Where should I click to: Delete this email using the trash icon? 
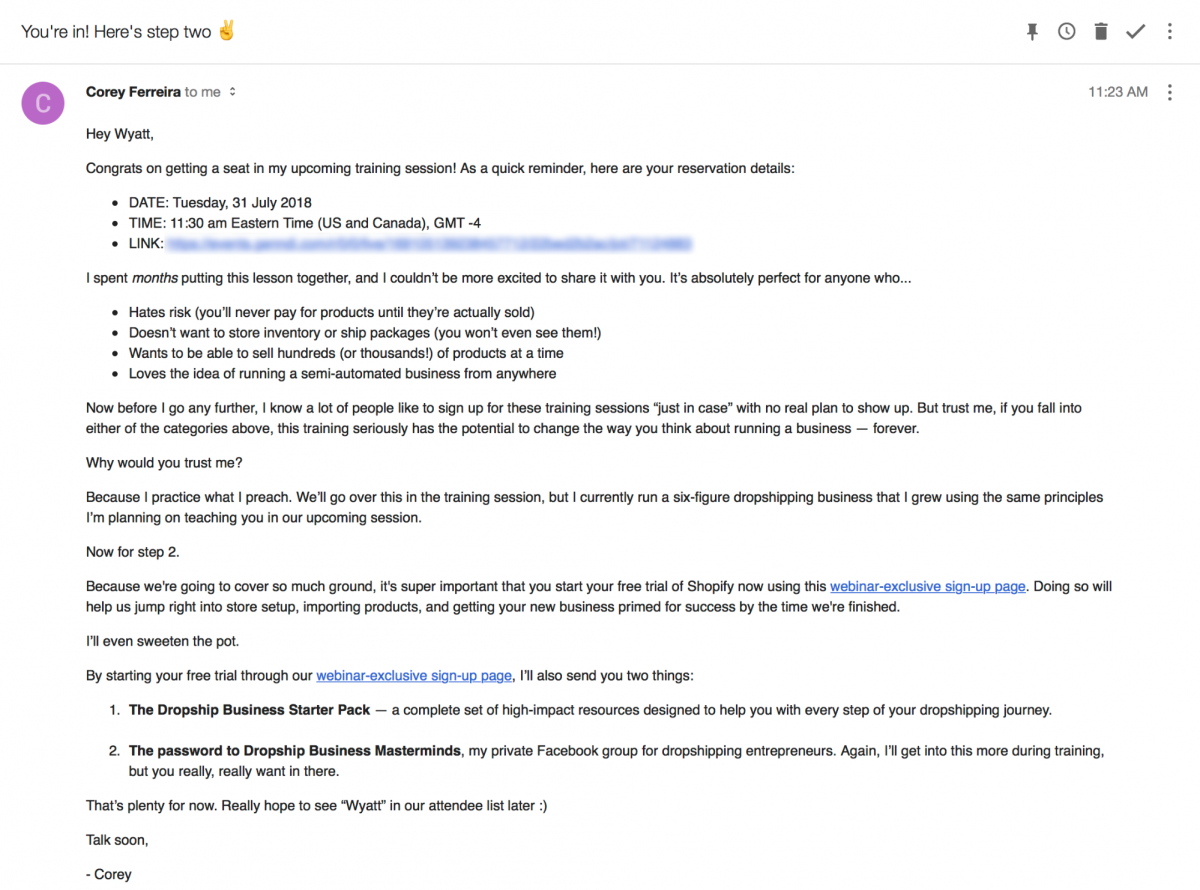pos(1101,32)
